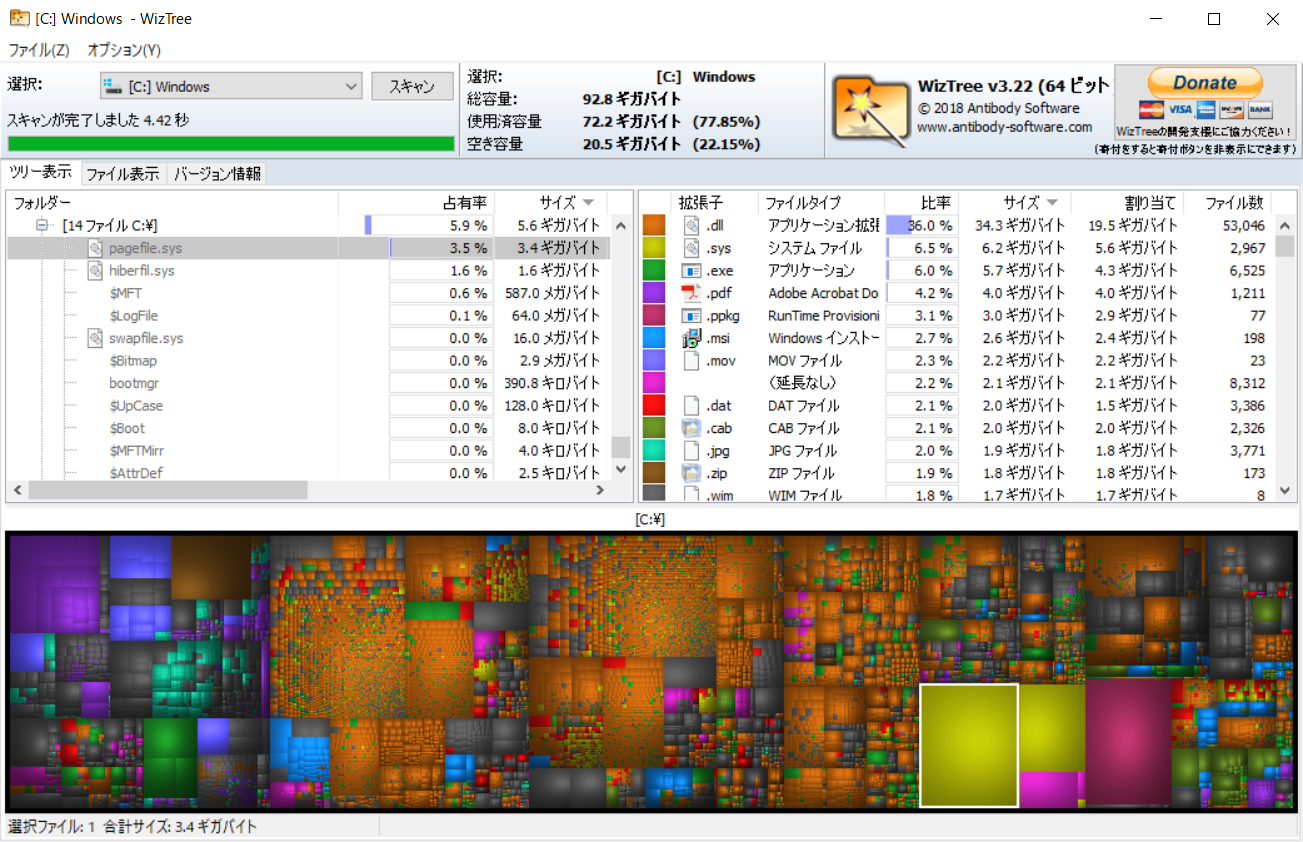Click the teal color swatch for .jpg
1303x842 pixels.
654,451
